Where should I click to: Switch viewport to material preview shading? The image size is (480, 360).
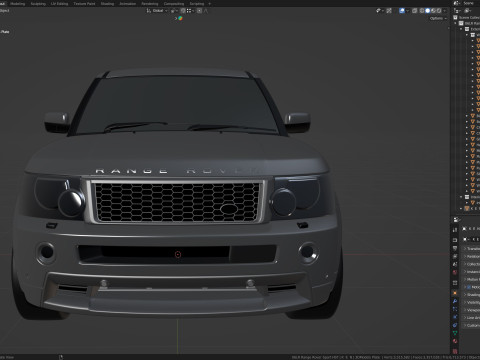(x=433, y=11)
